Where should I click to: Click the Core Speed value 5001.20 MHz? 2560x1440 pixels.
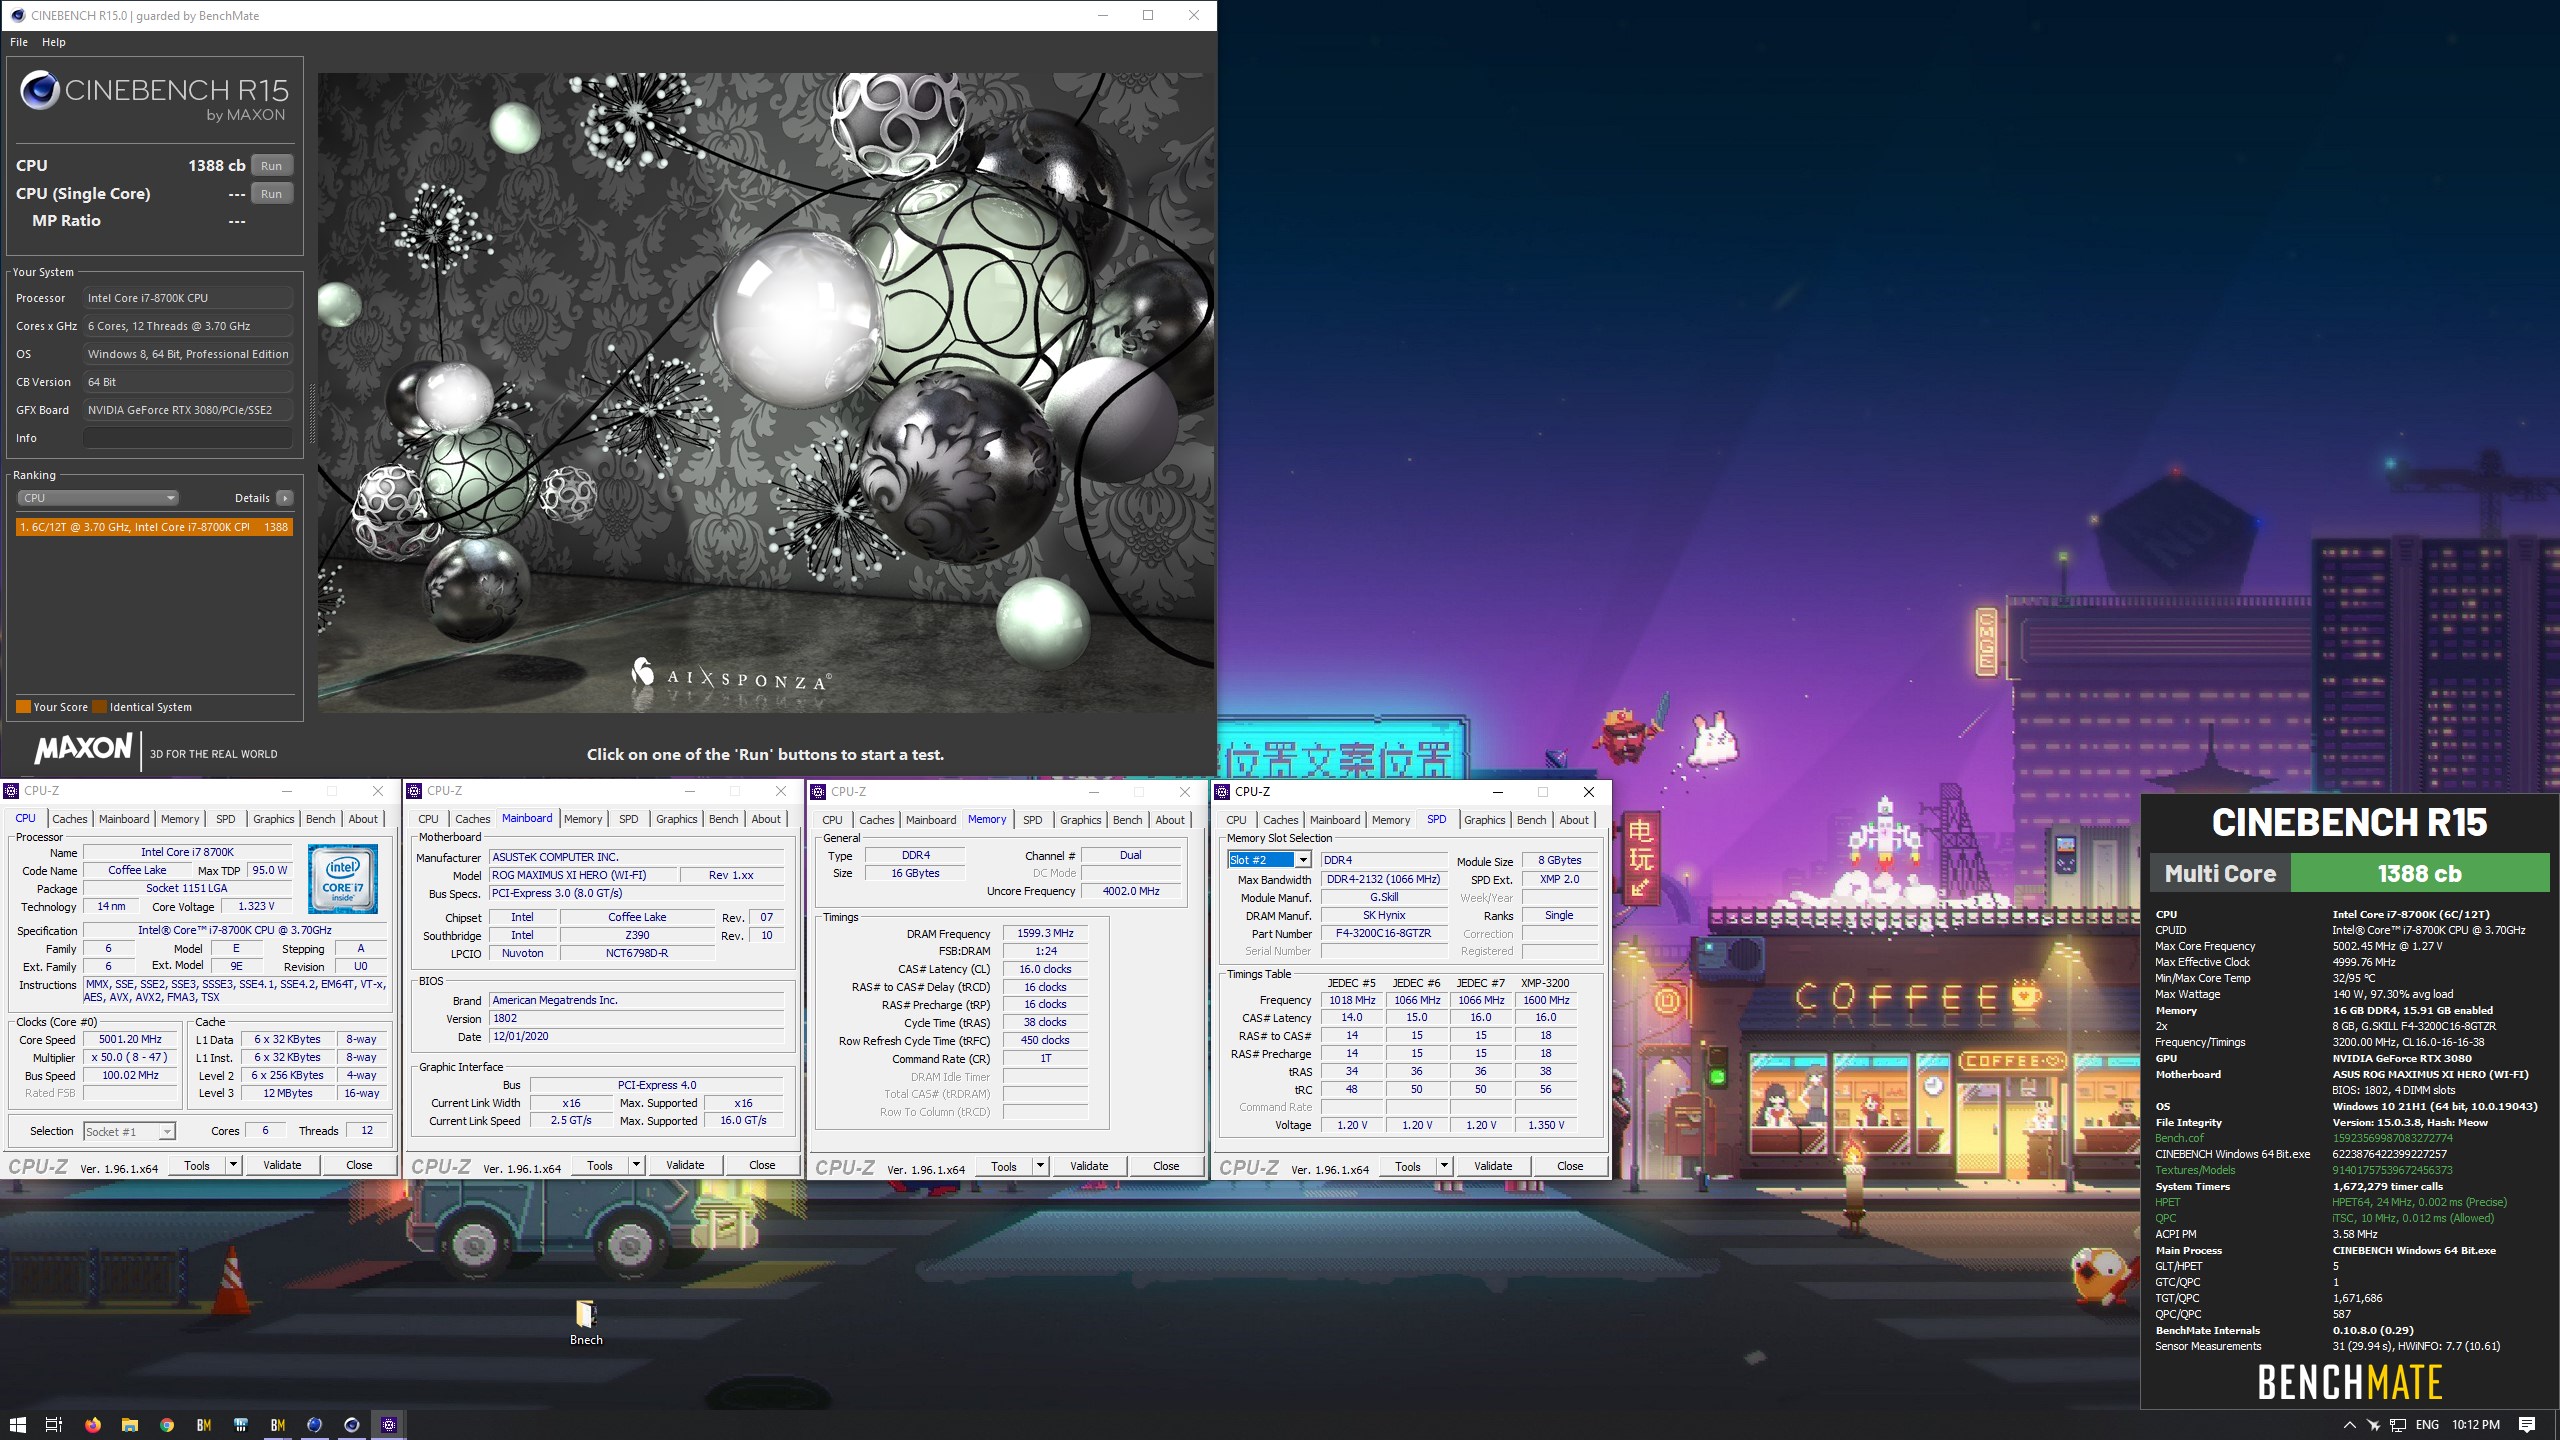click(x=130, y=1039)
